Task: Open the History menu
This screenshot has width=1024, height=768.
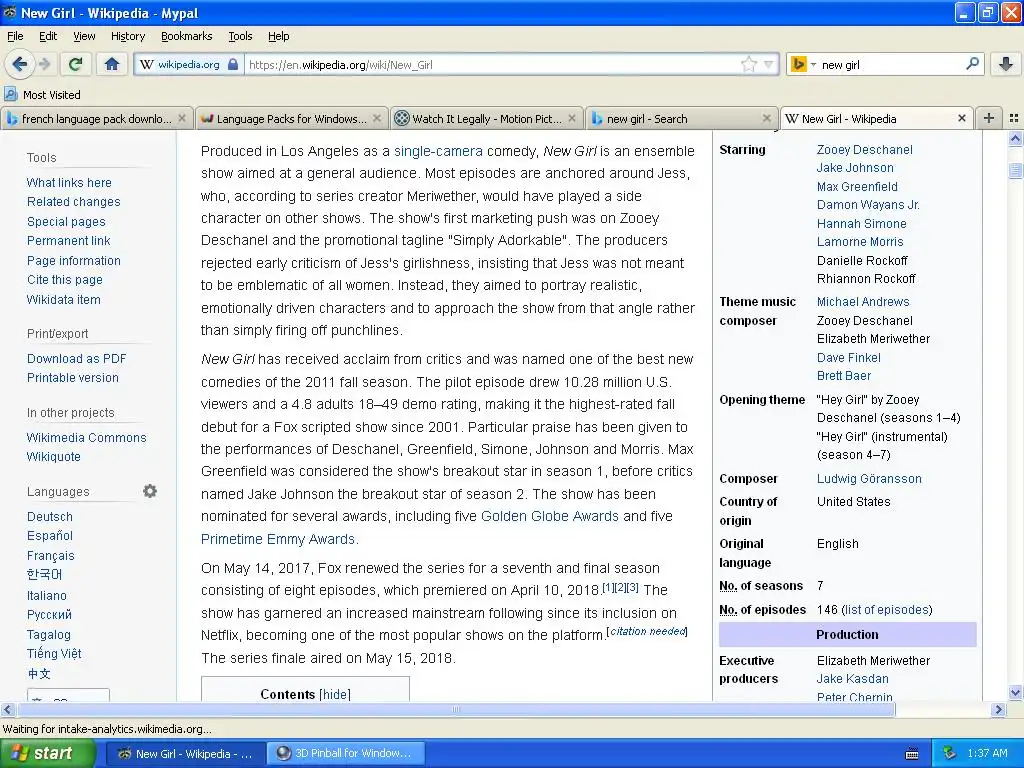Action: (x=127, y=36)
